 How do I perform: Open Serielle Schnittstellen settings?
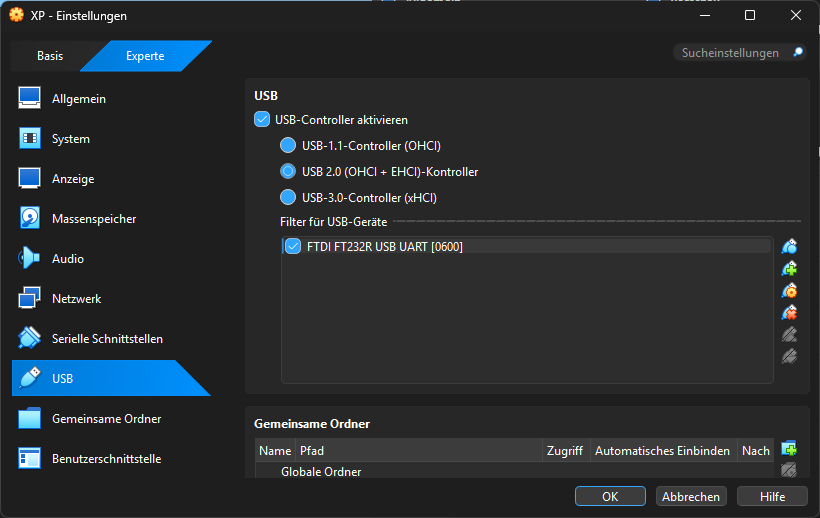107,339
